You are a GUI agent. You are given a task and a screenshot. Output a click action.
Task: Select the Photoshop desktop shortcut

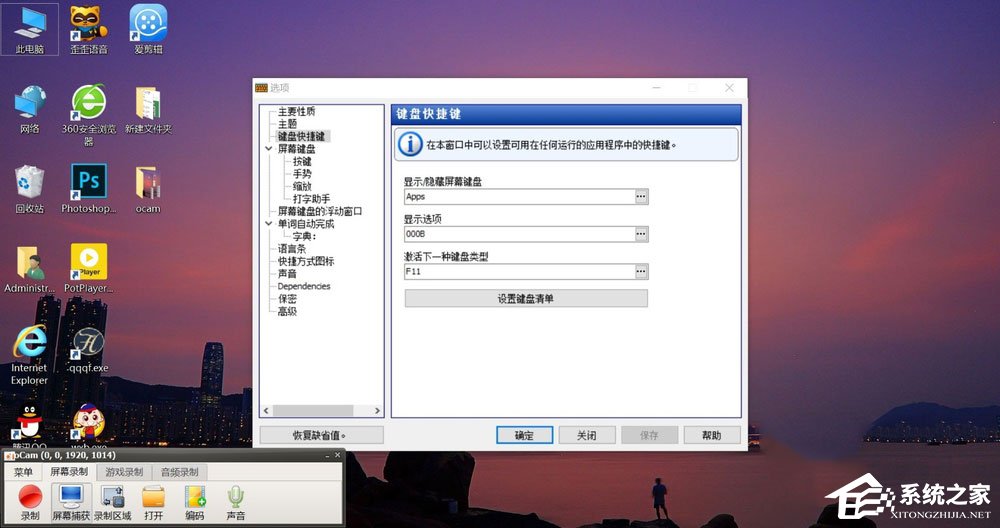pos(89,189)
